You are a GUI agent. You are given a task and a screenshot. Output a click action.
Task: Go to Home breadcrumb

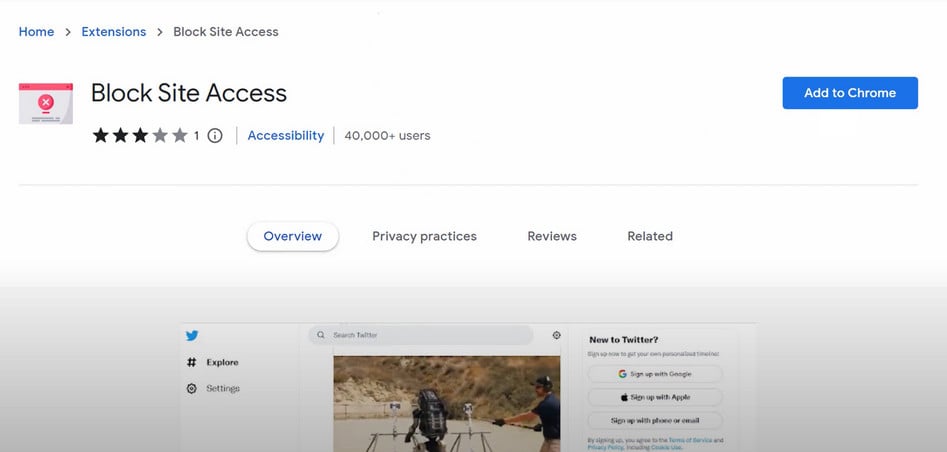[x=37, y=32]
